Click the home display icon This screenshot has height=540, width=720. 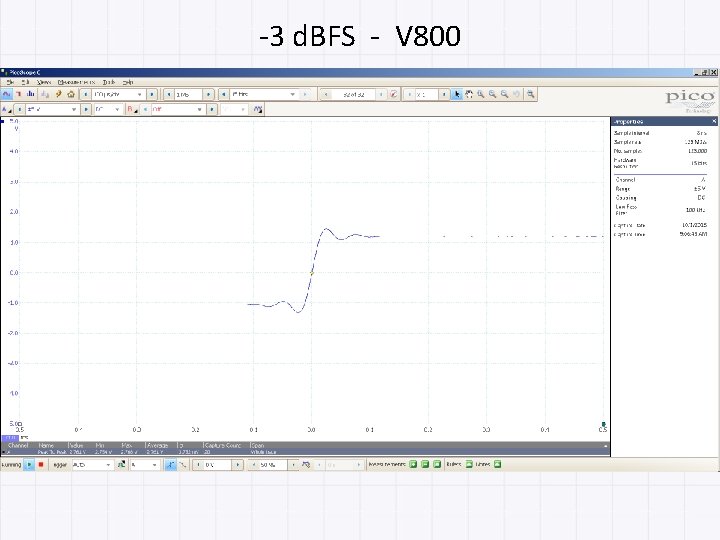71,94
